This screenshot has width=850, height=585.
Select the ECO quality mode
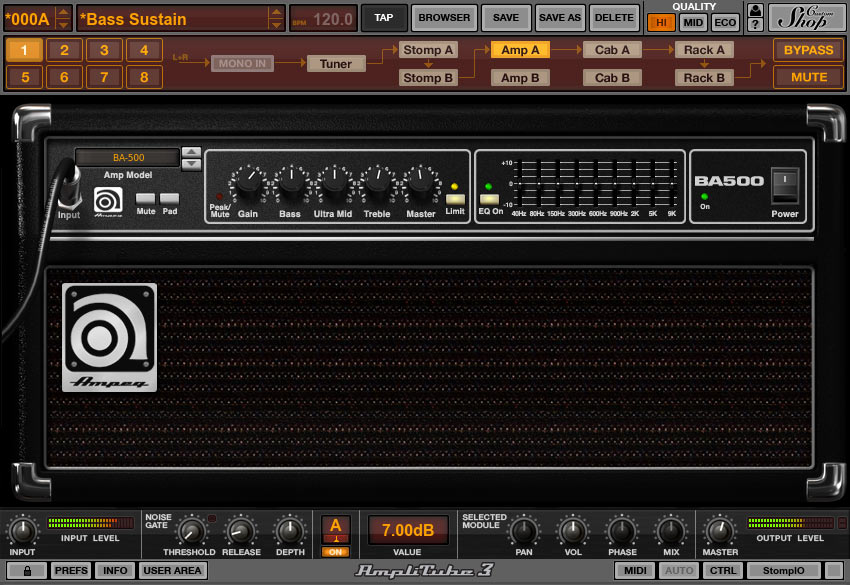(725, 22)
